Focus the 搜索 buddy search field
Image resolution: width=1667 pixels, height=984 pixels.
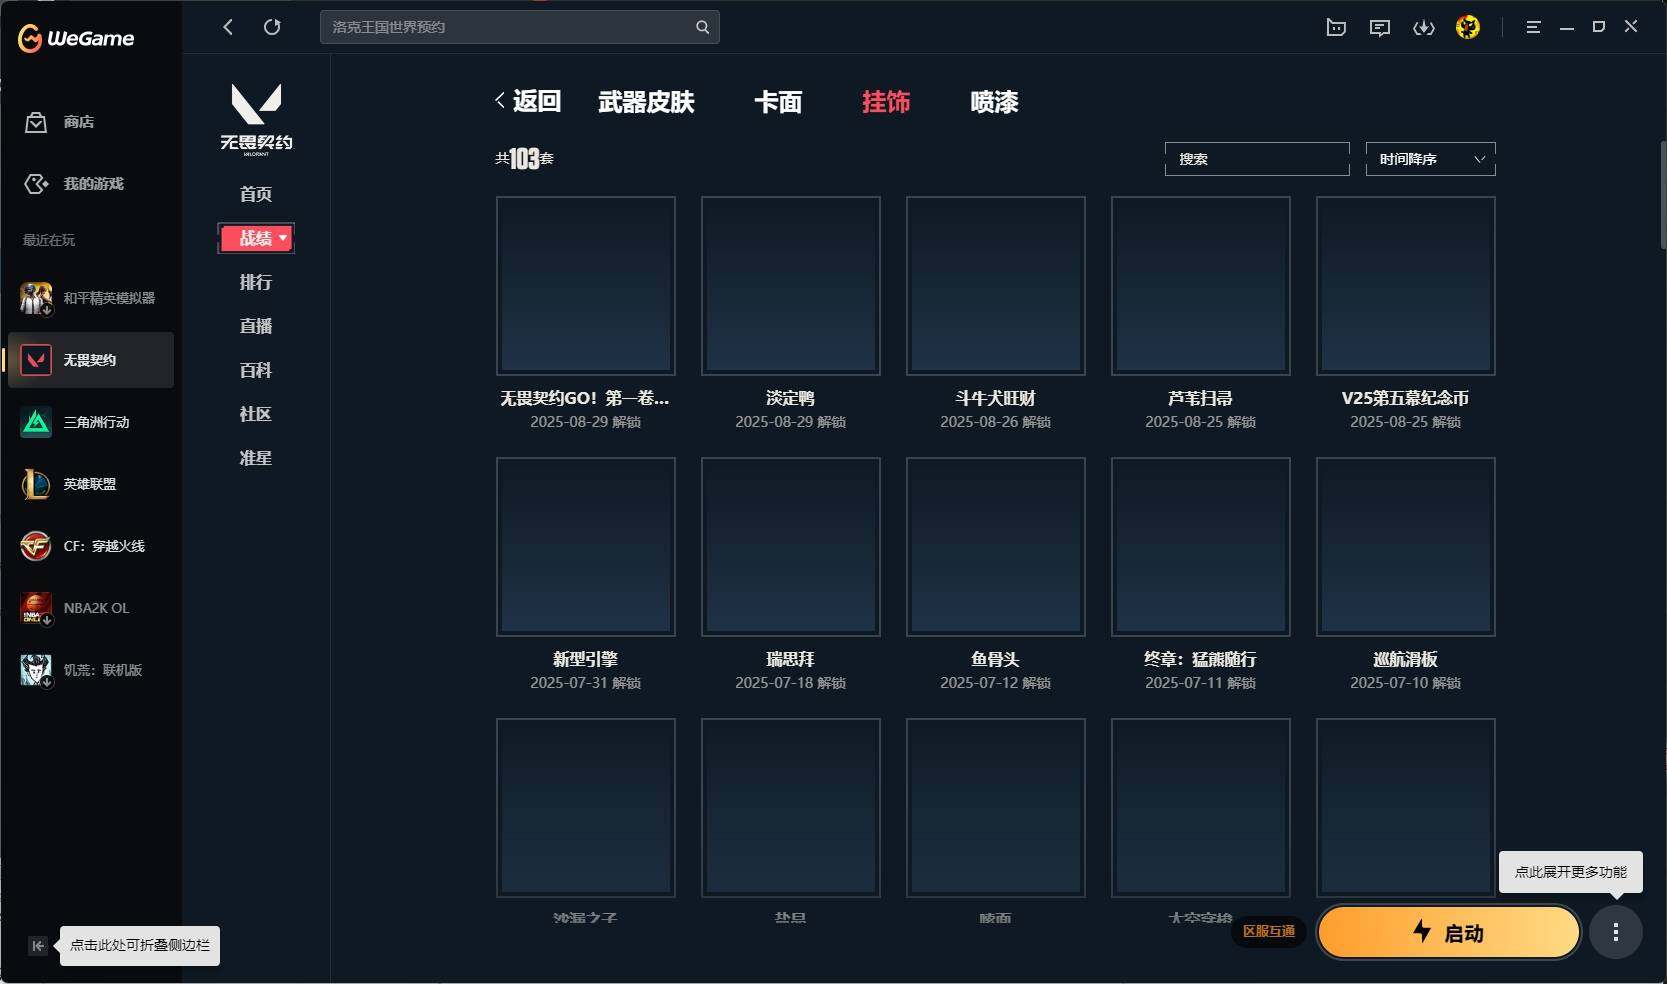pyautogui.click(x=1257, y=159)
